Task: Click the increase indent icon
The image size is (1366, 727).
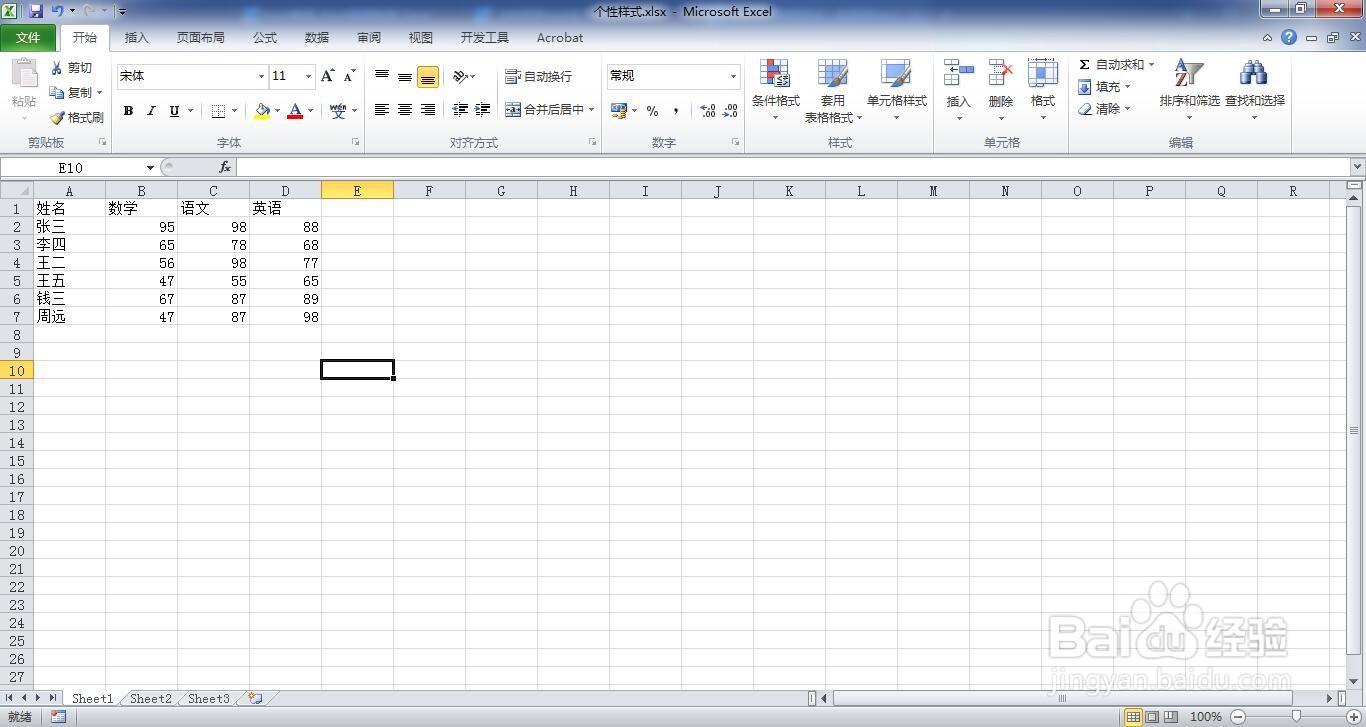Action: click(483, 110)
